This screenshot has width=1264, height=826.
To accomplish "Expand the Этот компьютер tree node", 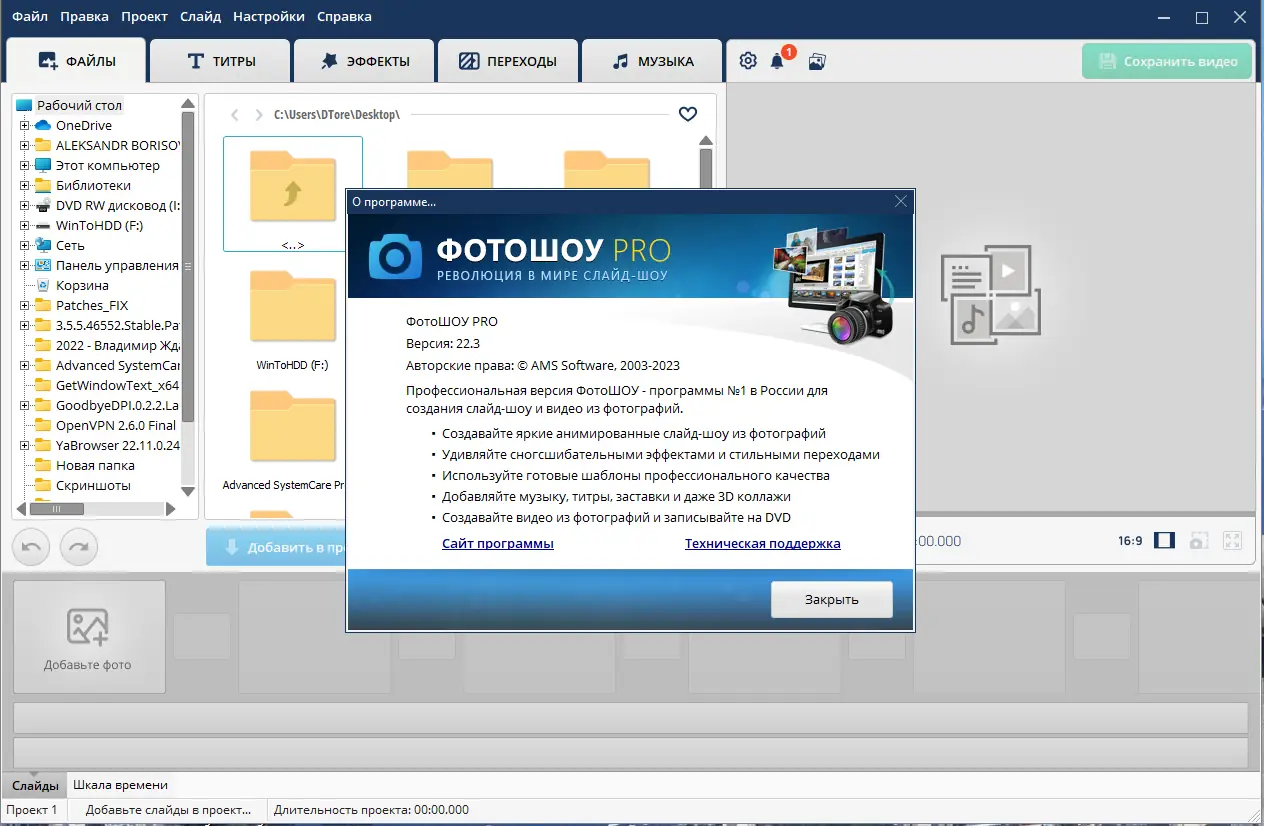I will click(24, 166).
